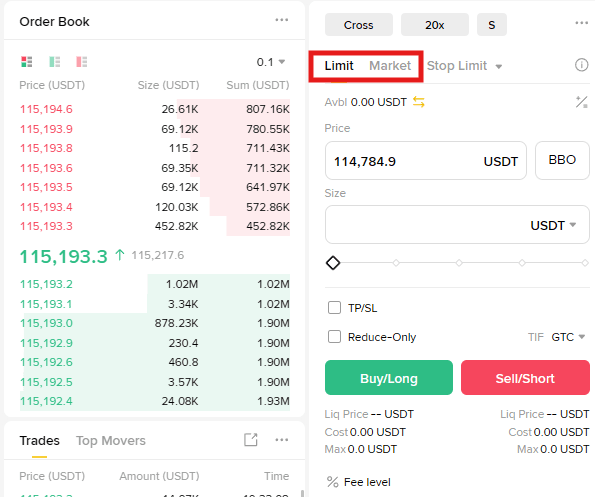Enable the Reduce-Only checkbox
The width and height of the screenshot is (595, 497).
pos(334,337)
